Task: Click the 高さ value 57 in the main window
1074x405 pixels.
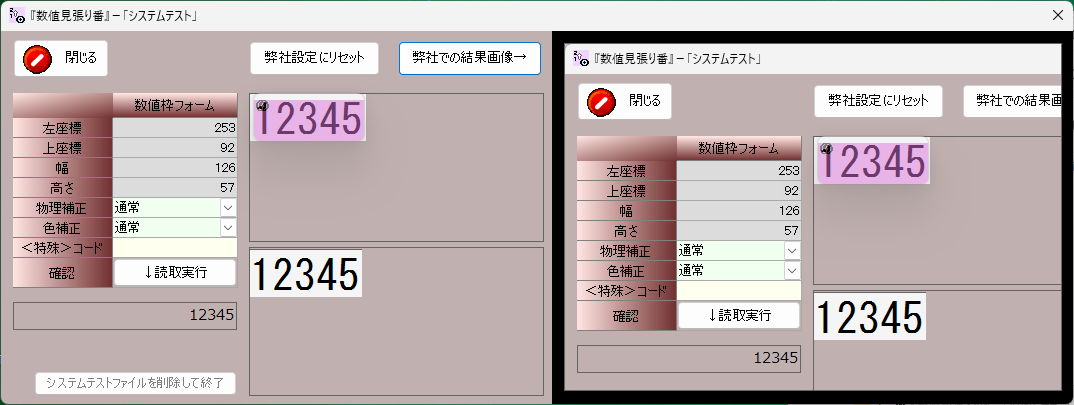Action: click(175, 187)
